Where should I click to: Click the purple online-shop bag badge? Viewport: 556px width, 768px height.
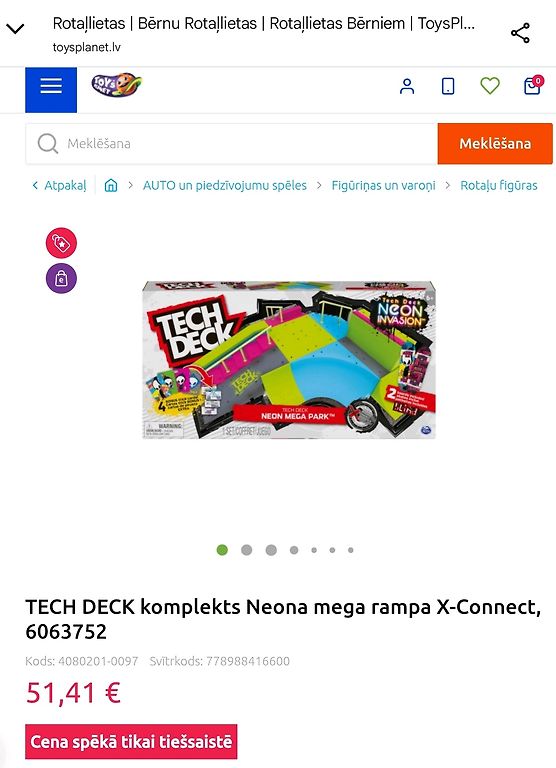pos(61,279)
